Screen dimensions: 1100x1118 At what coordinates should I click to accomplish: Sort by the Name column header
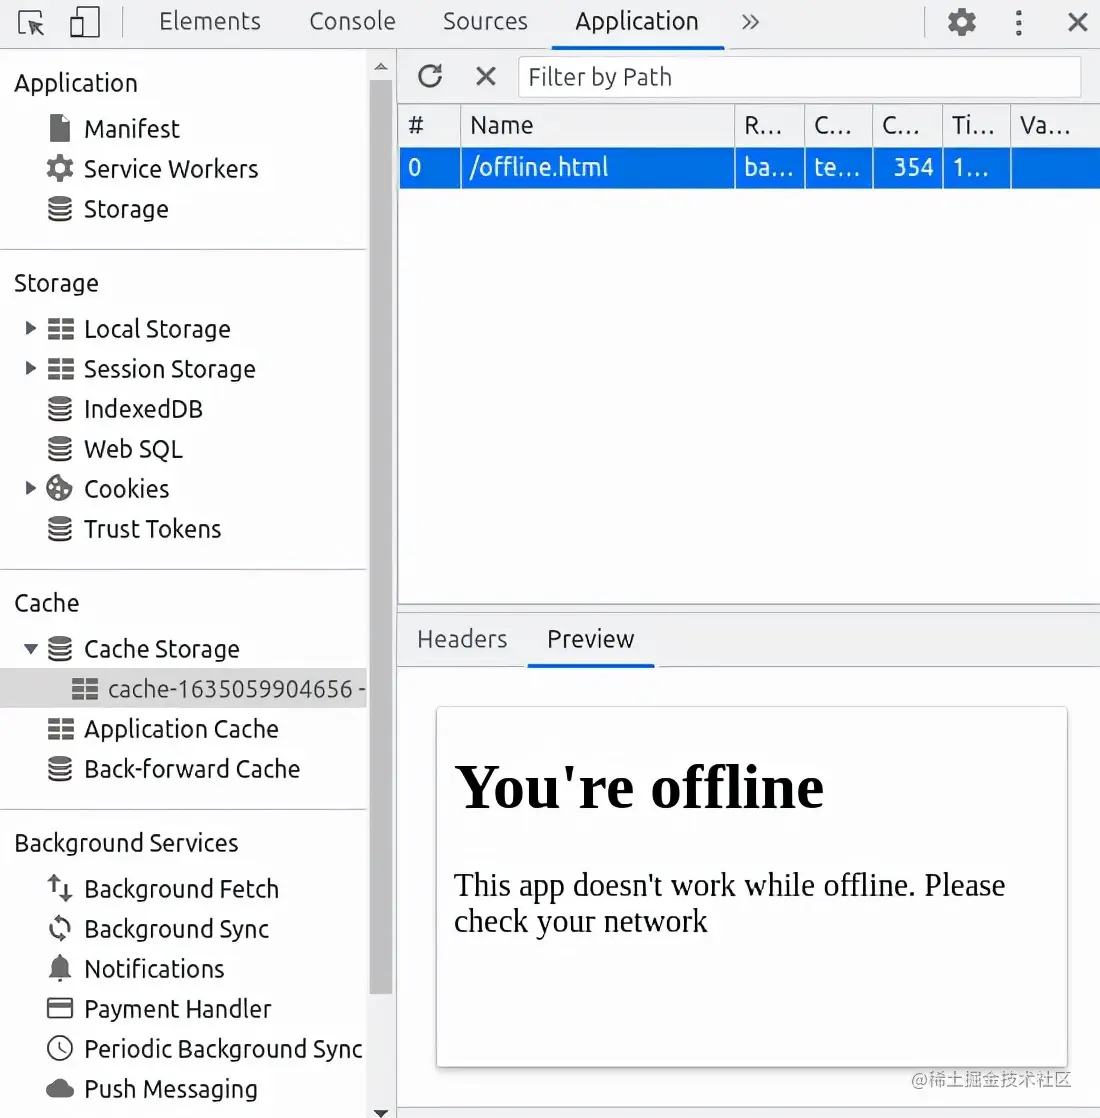tap(597, 125)
